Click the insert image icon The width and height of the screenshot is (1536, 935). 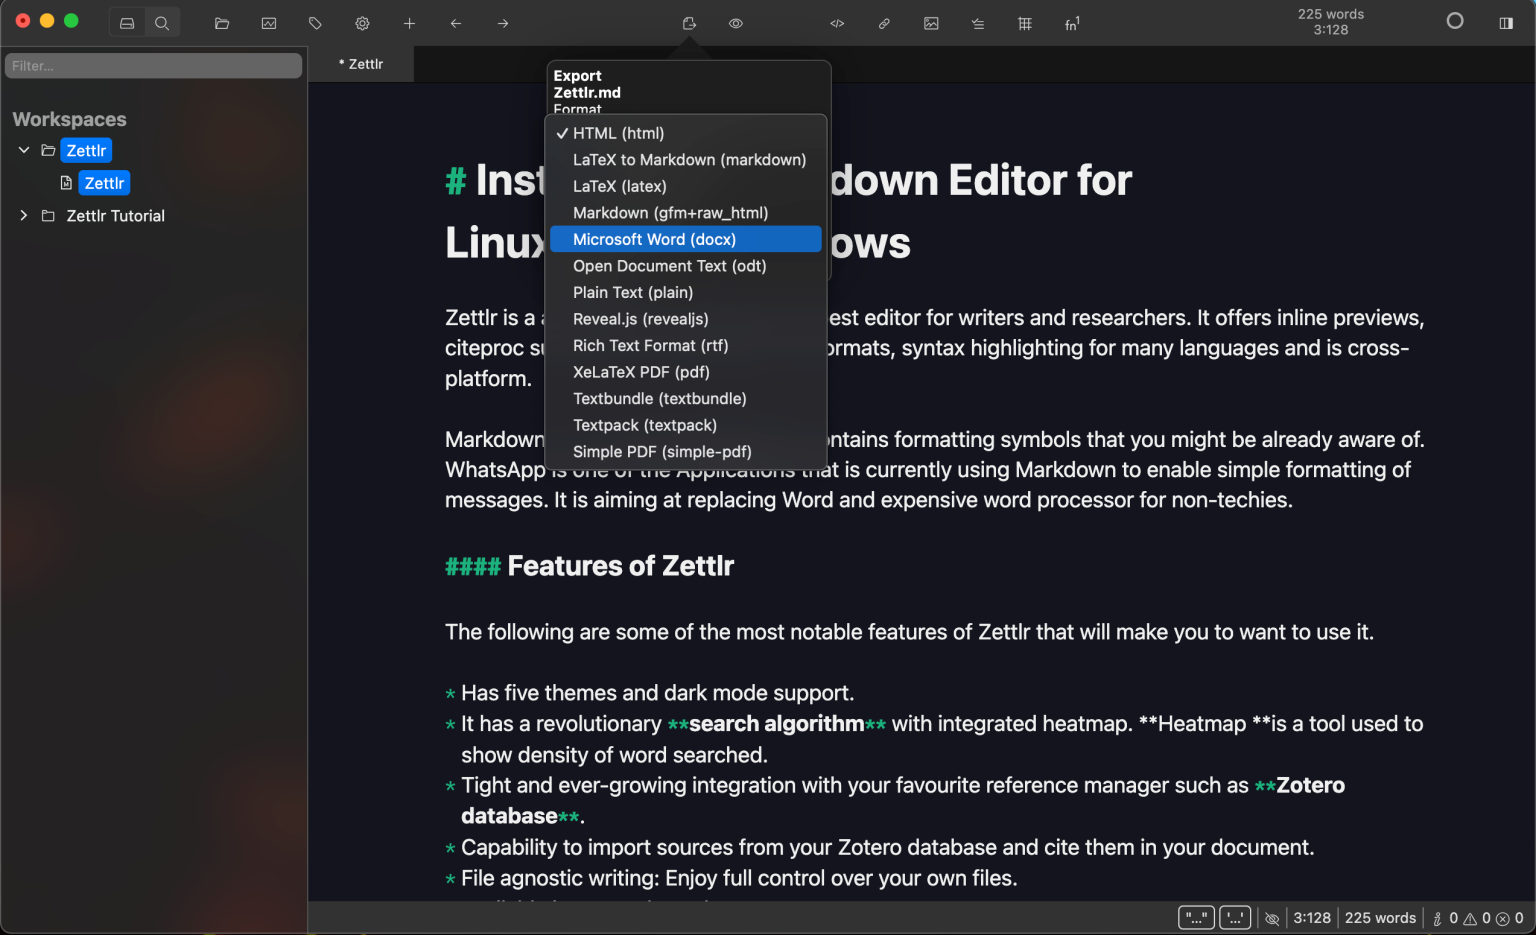(931, 23)
